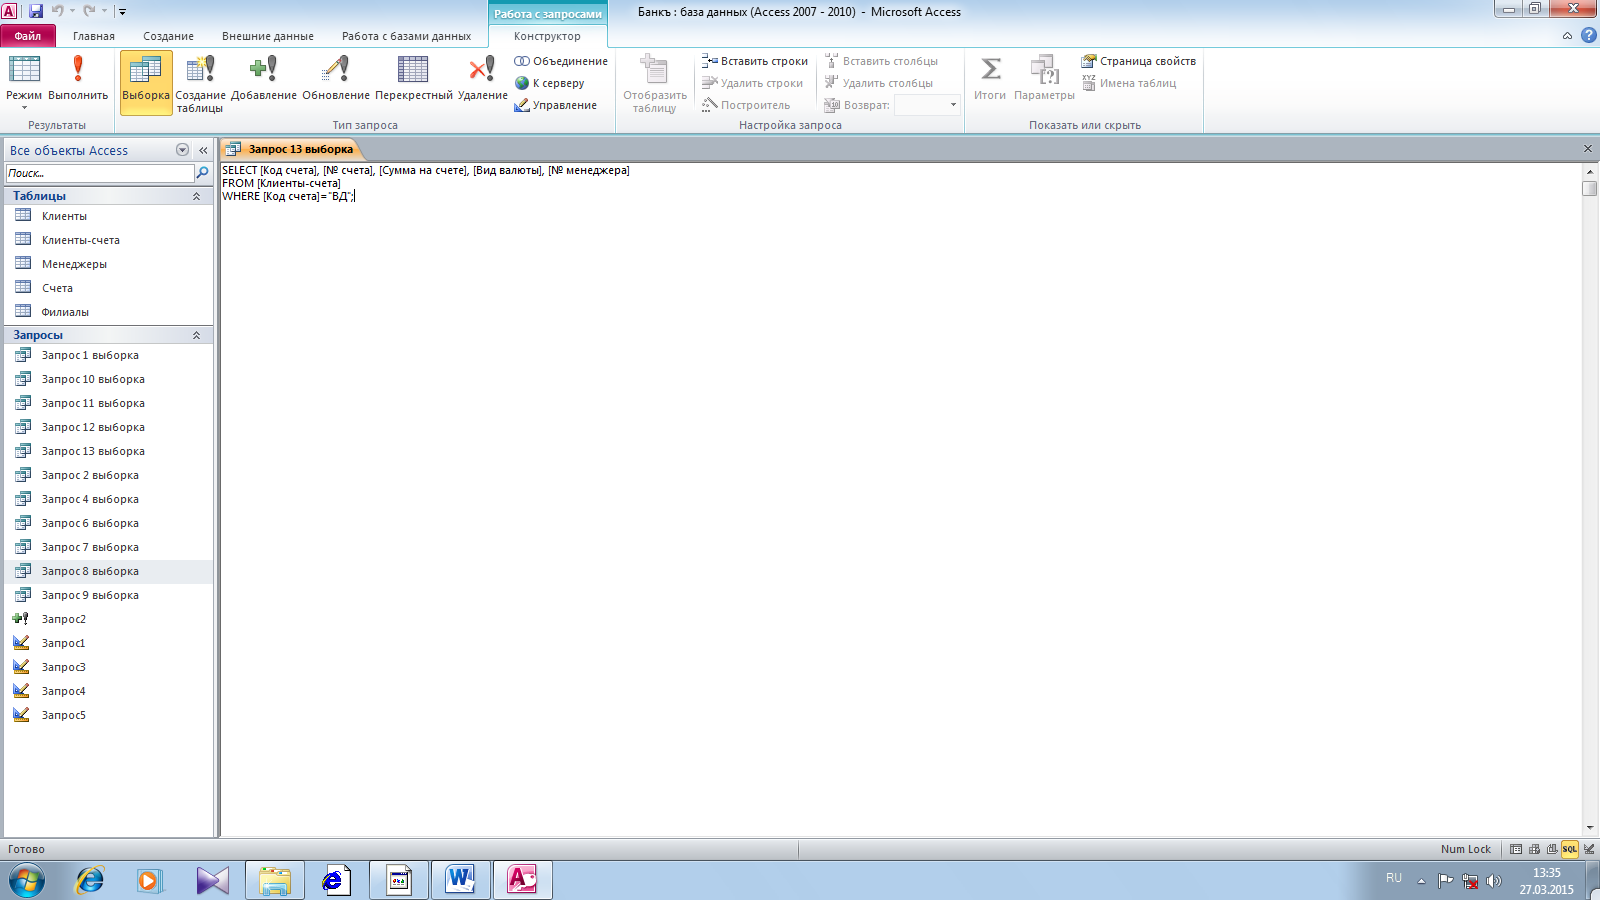Select the Выборка query type
1600x900 pixels.
click(x=146, y=82)
